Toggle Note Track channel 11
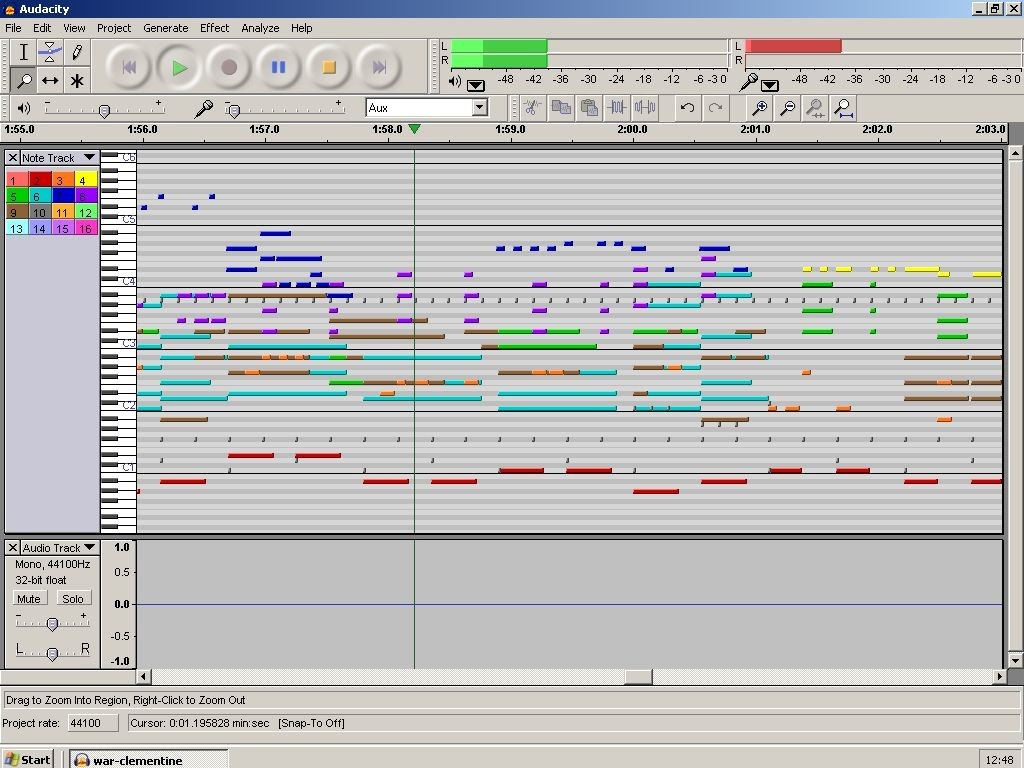 tap(63, 212)
